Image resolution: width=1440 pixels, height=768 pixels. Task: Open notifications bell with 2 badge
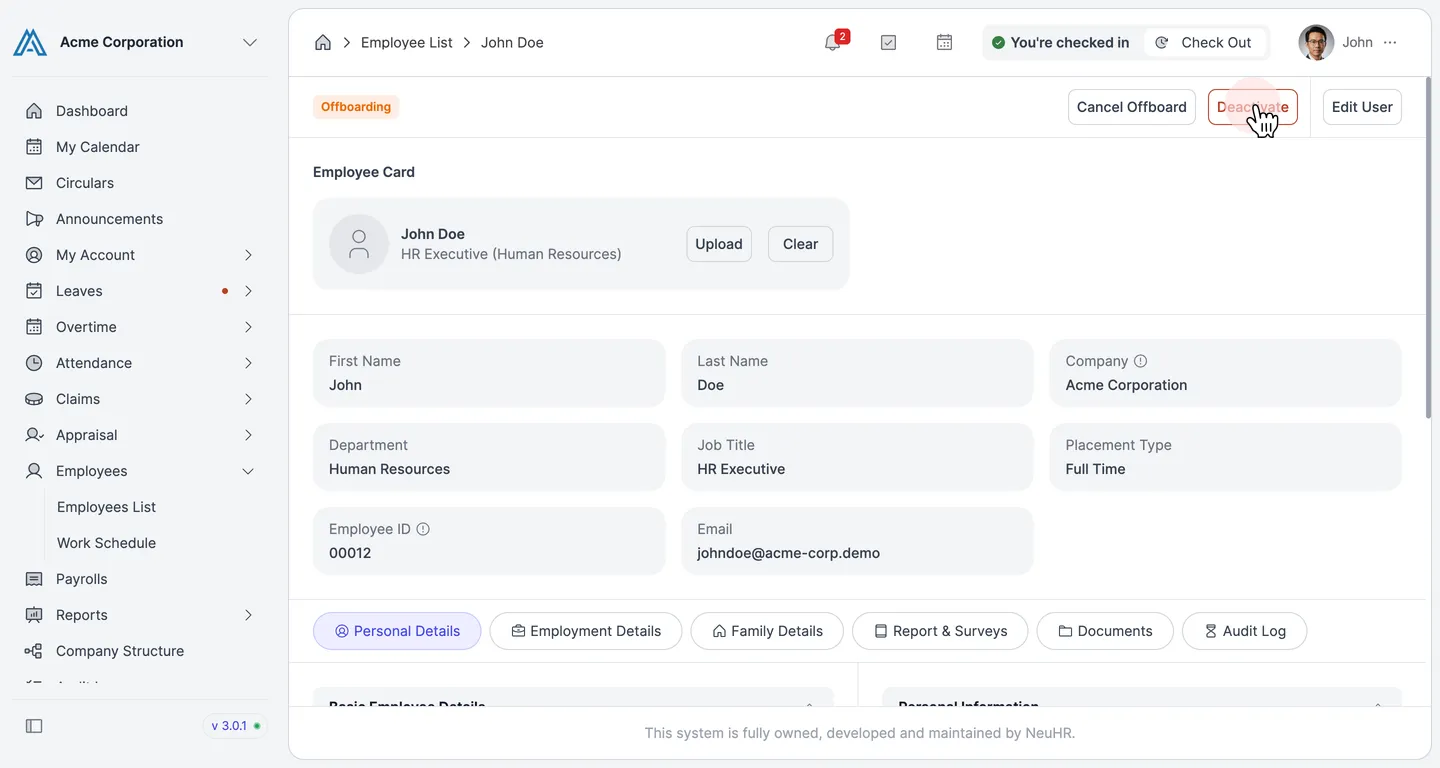coord(833,42)
